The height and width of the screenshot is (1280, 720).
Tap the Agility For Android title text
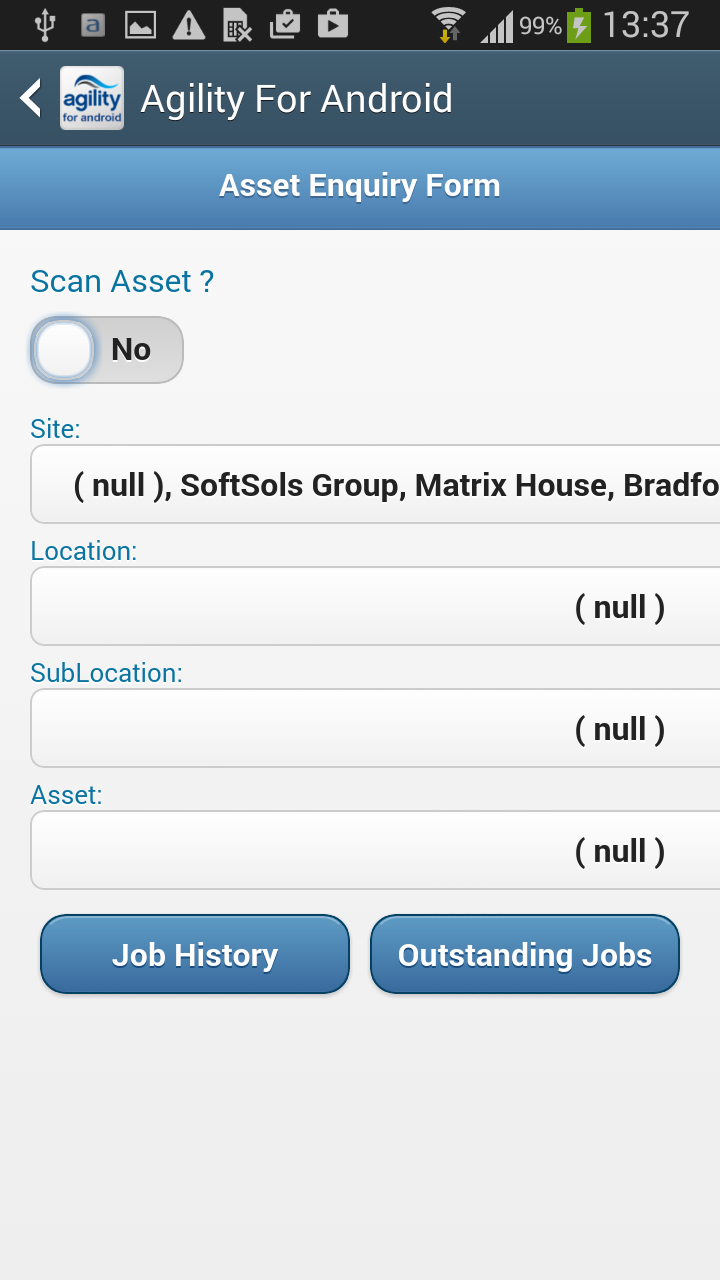pyautogui.click(x=297, y=99)
